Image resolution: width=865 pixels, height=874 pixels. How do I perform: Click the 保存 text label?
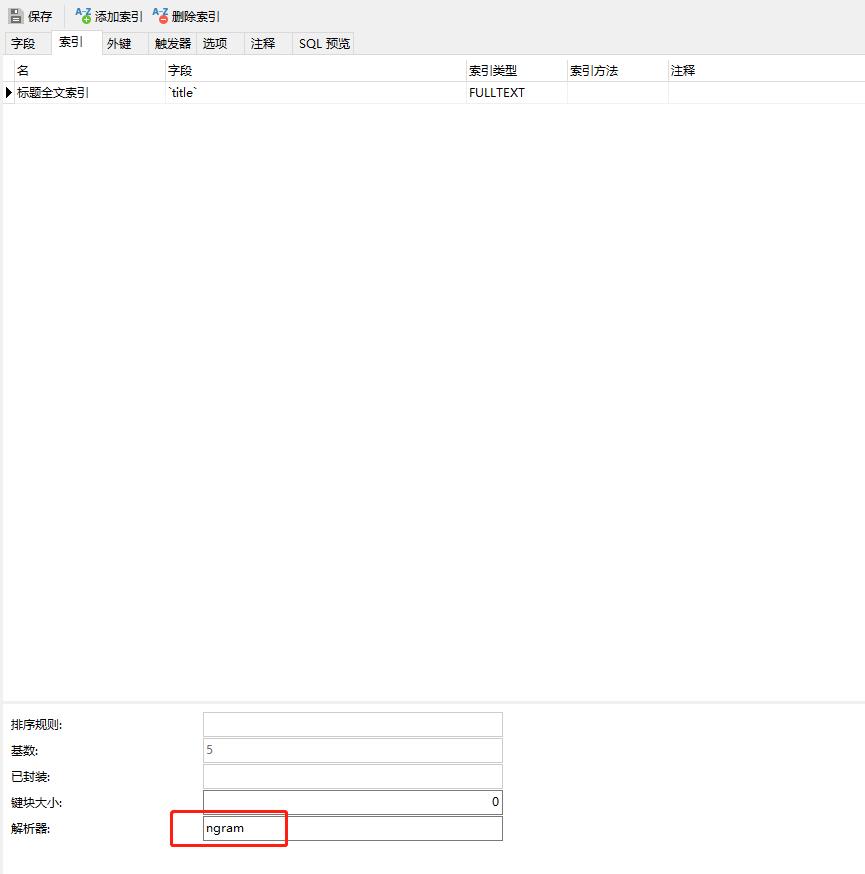click(x=40, y=17)
